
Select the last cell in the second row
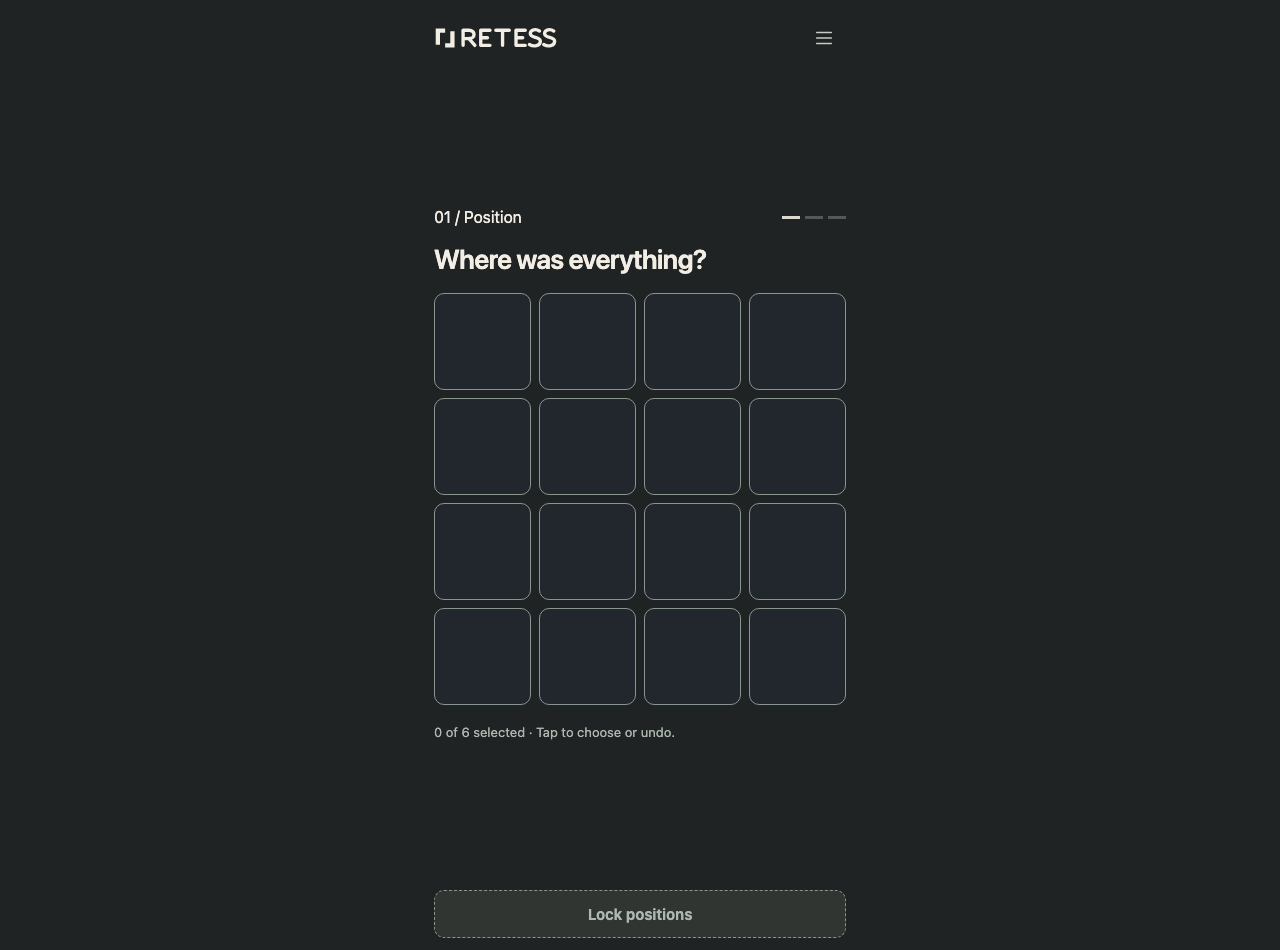(x=797, y=446)
